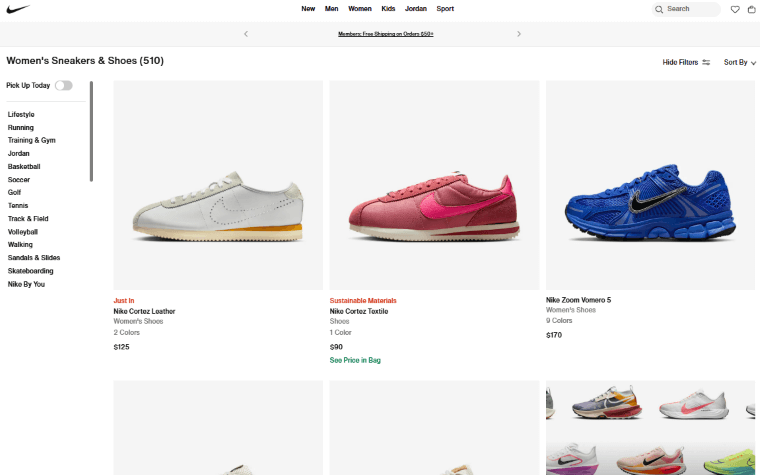Screen dimensions: 760x475
Task: Click Members Free Shipping banner link
Action: point(386,34)
